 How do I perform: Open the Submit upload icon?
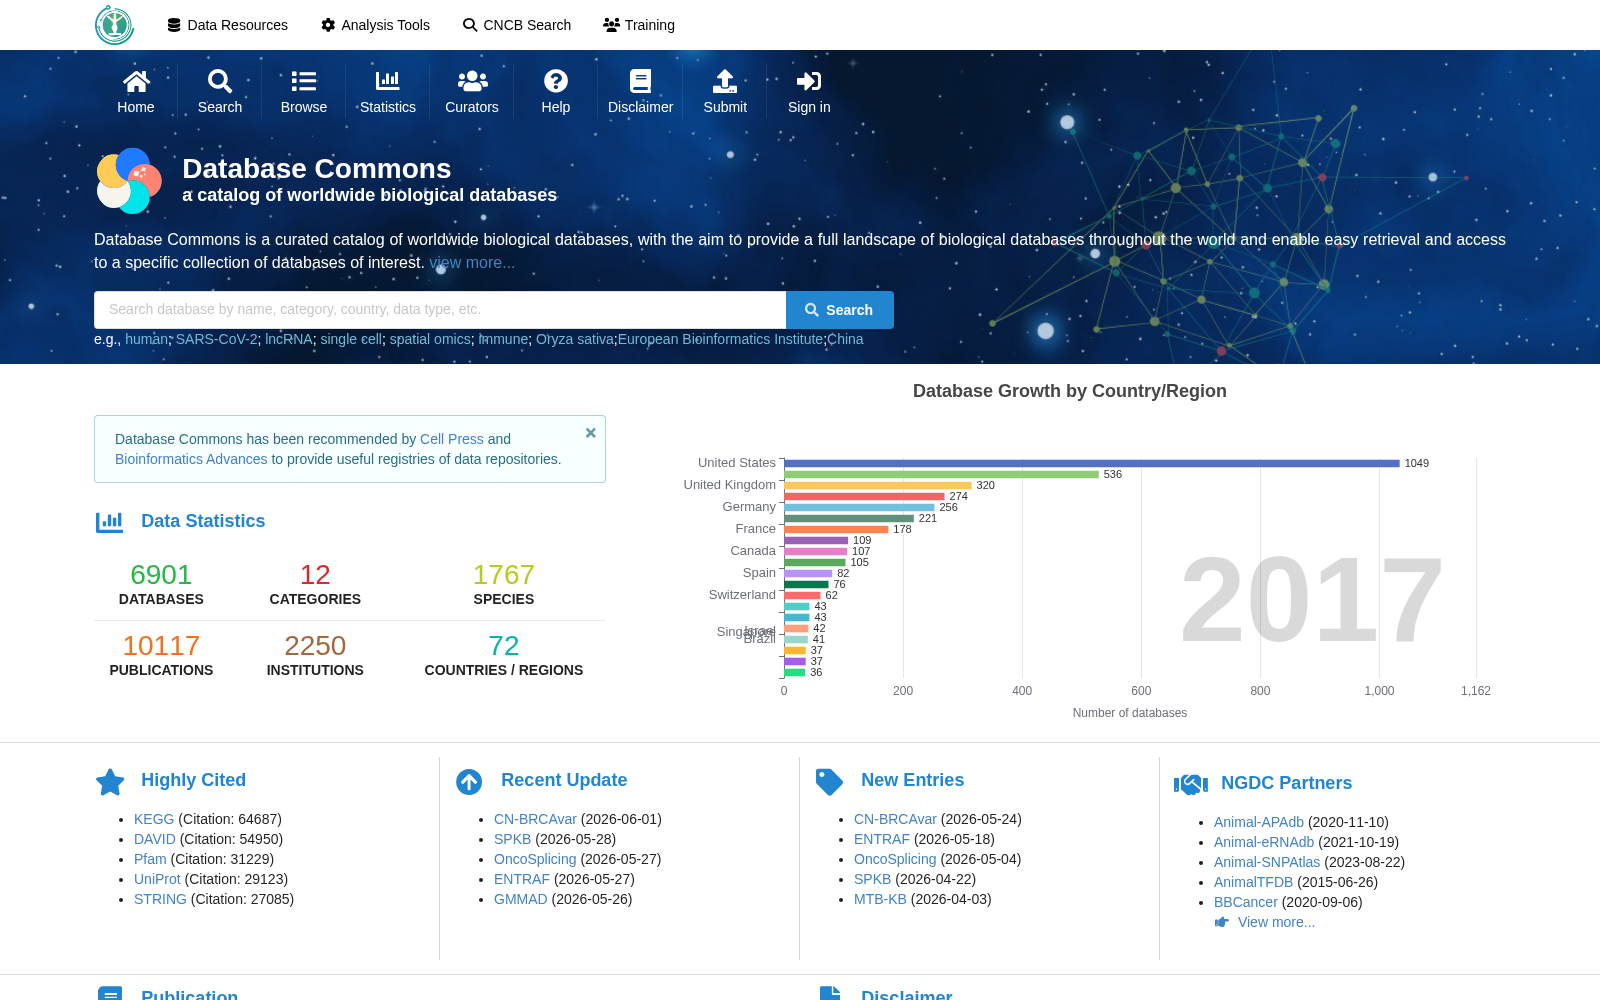[725, 81]
